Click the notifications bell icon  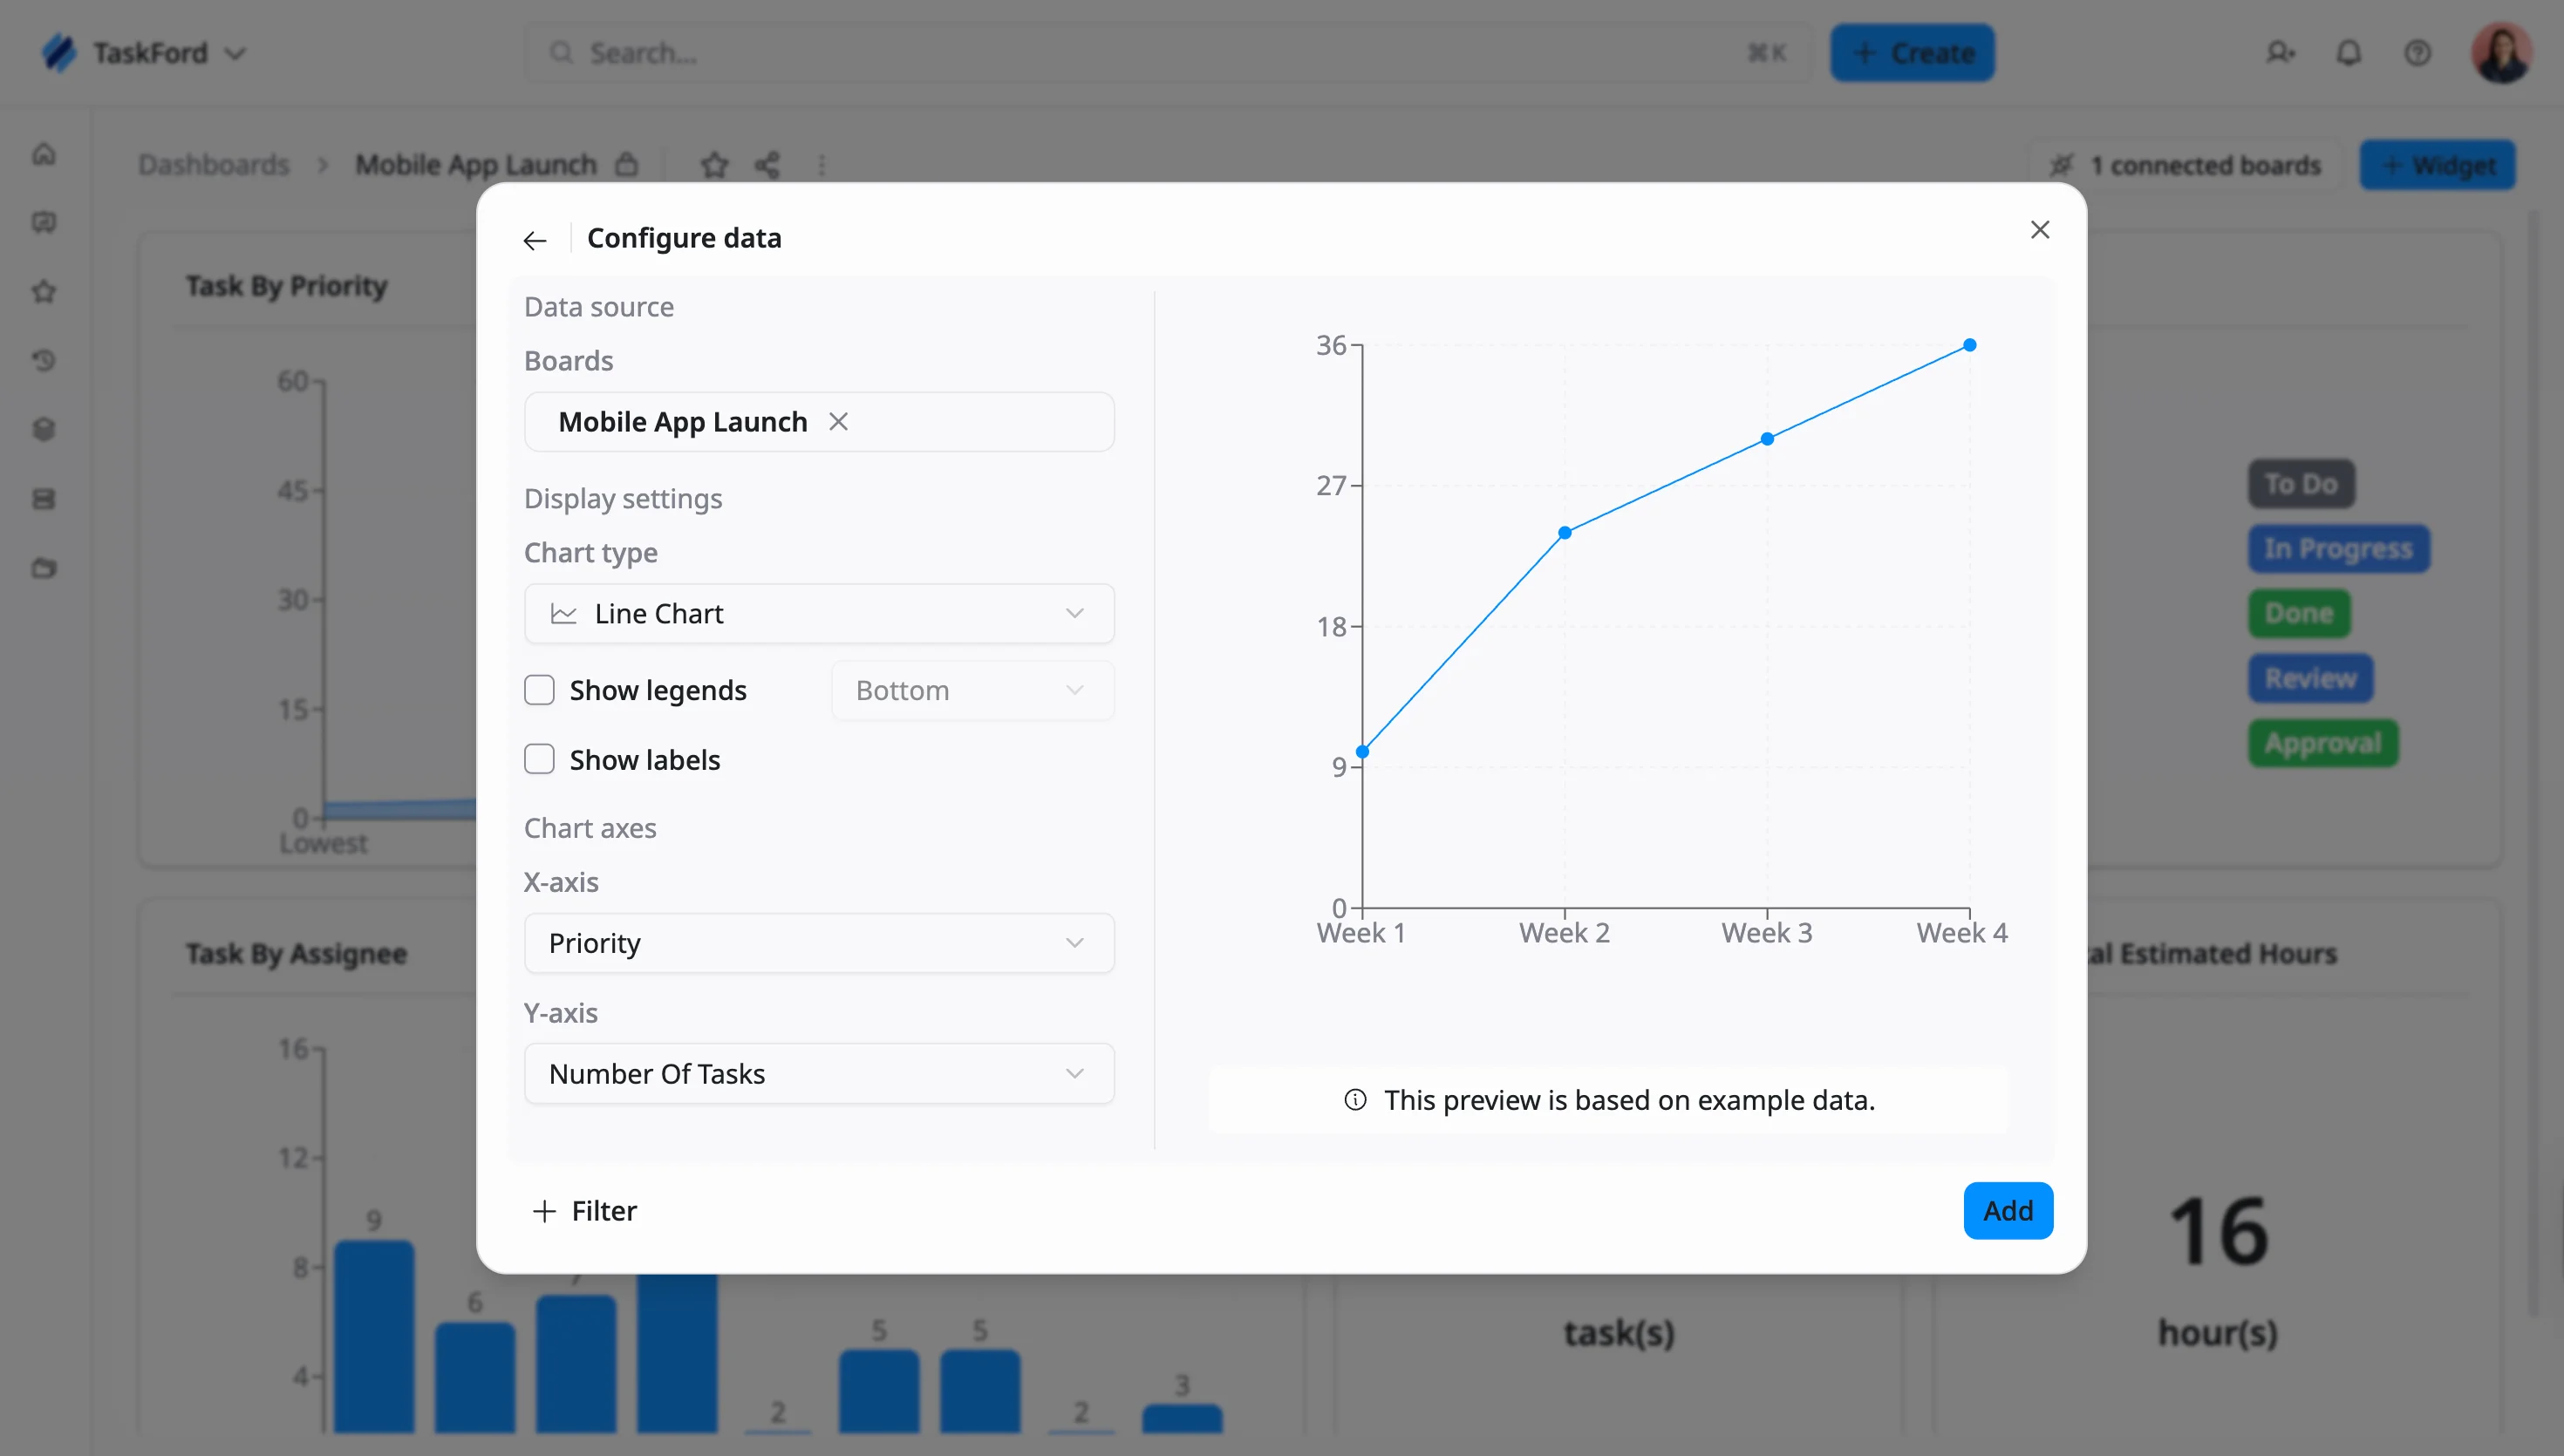point(2349,53)
